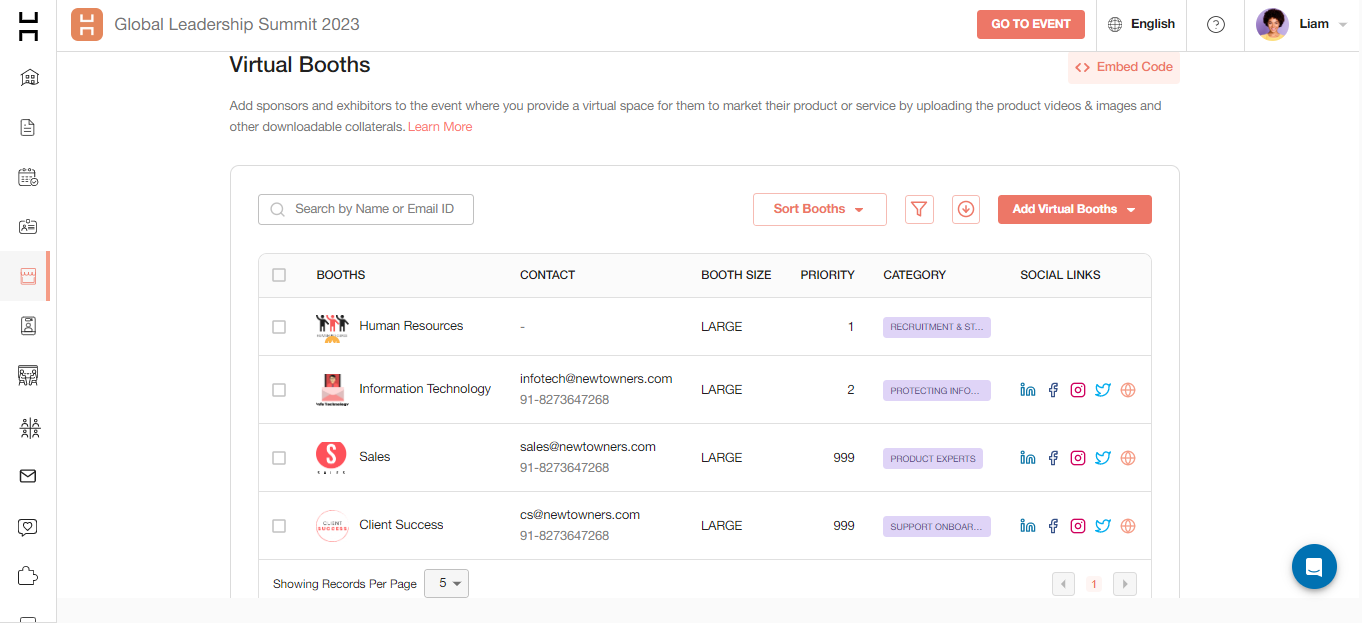This screenshot has height=623, width=1362.
Task: Change records per page dropdown
Action: (446, 583)
